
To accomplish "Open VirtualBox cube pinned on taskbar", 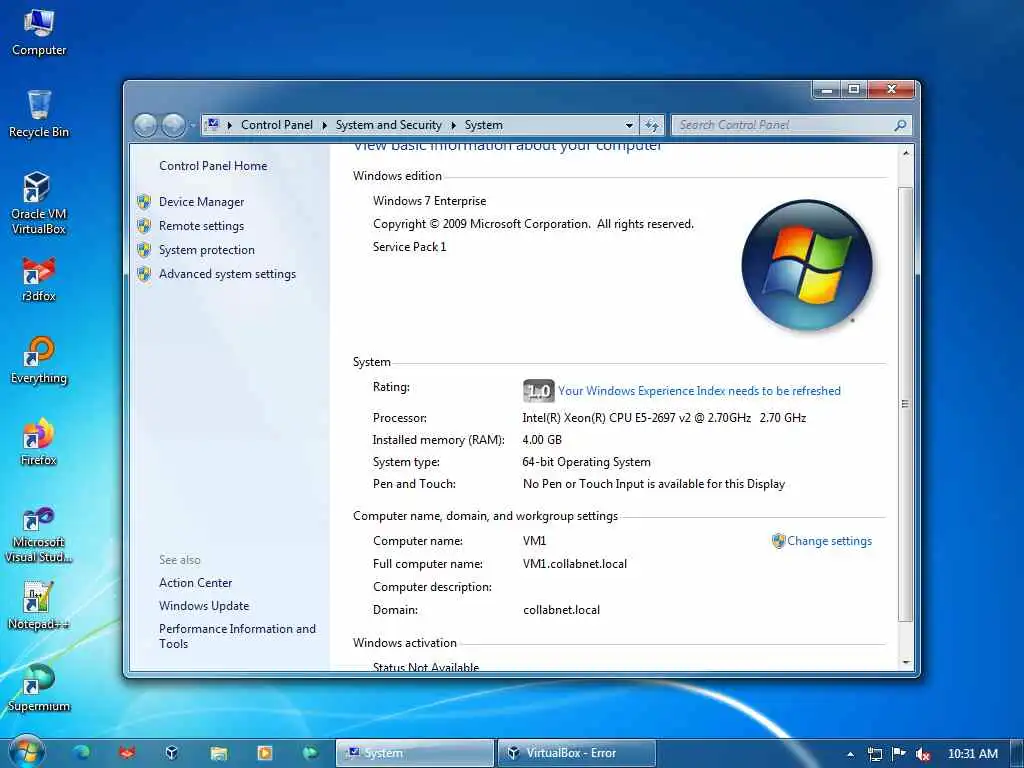I will (172, 752).
